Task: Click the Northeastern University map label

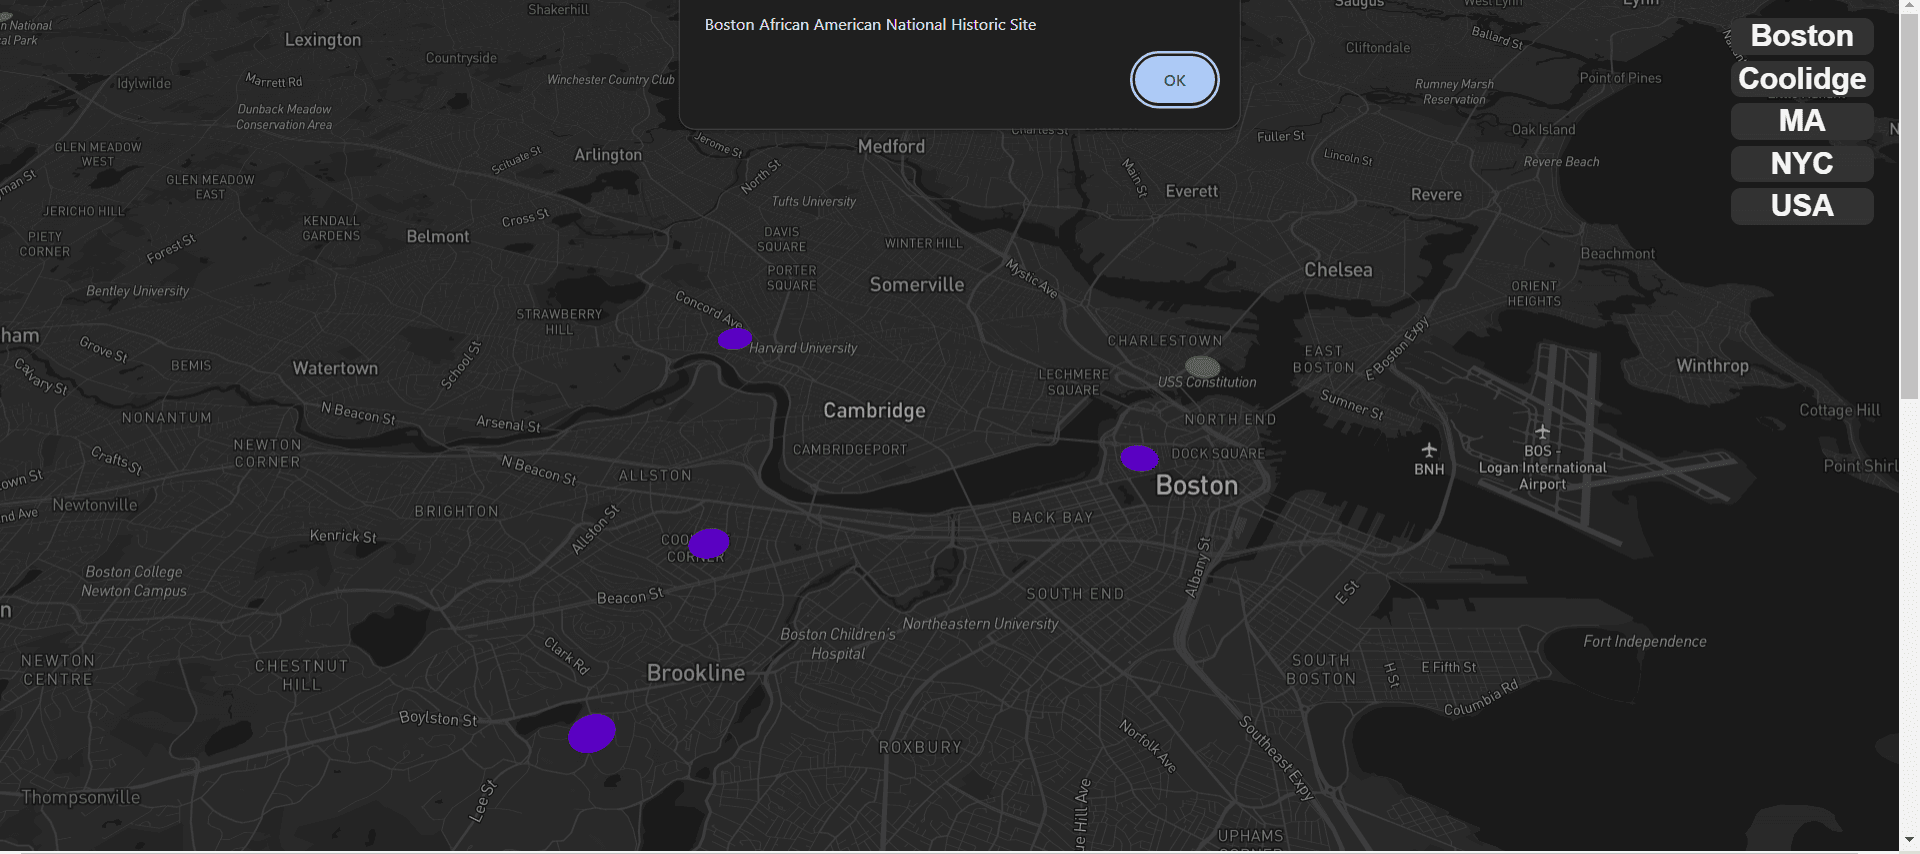Action: click(x=980, y=624)
